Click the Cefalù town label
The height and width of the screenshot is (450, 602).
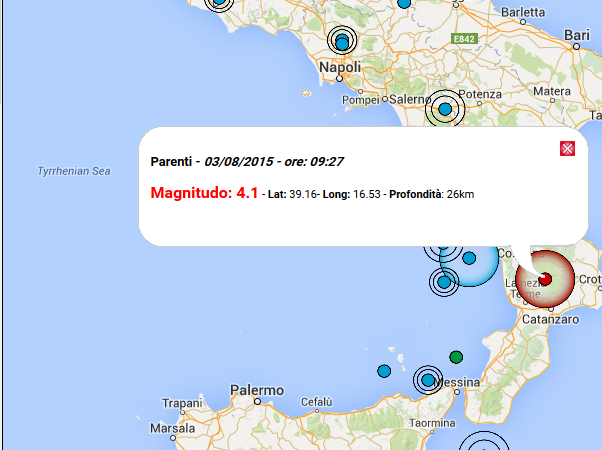click(316, 402)
